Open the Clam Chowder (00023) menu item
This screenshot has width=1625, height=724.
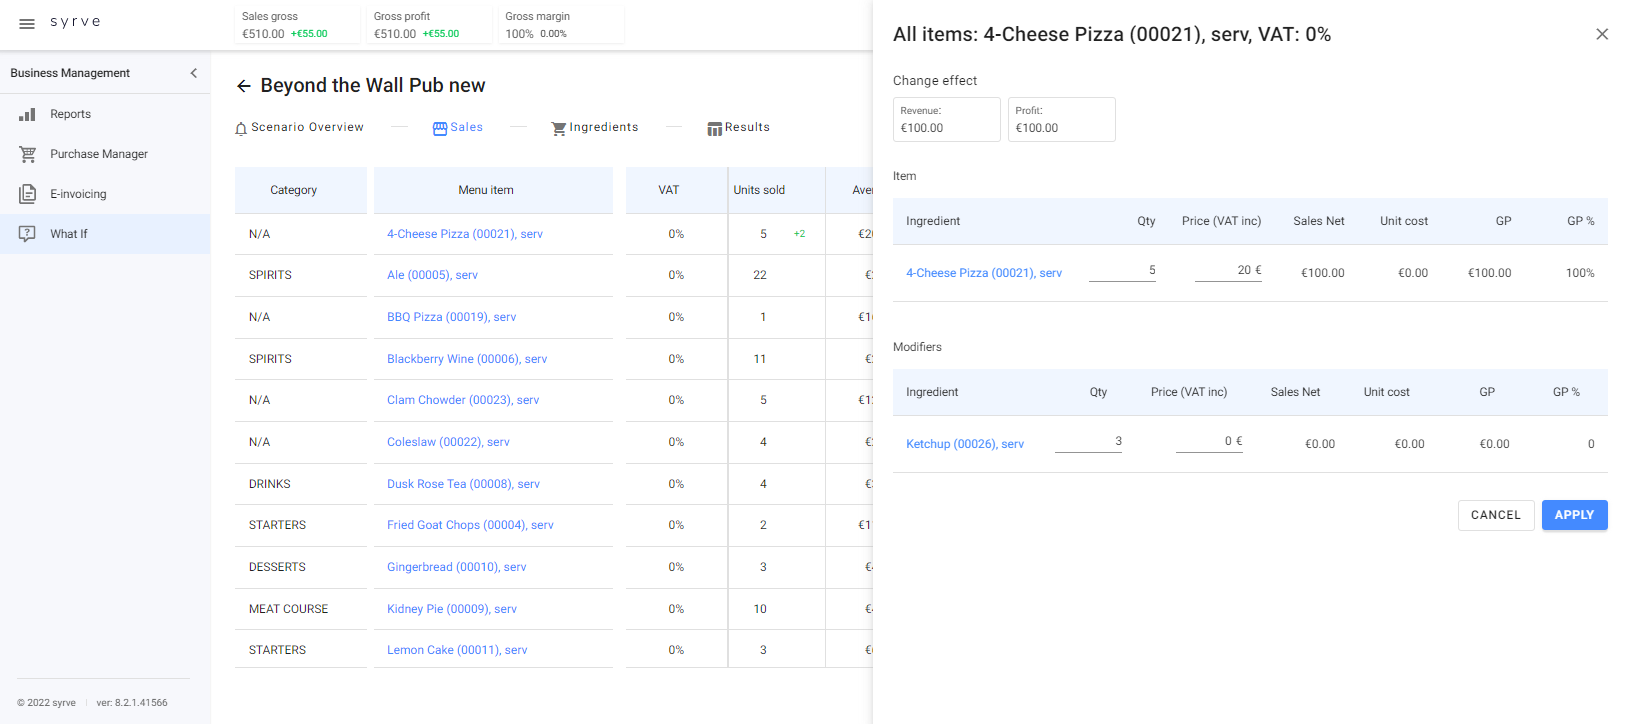(463, 400)
